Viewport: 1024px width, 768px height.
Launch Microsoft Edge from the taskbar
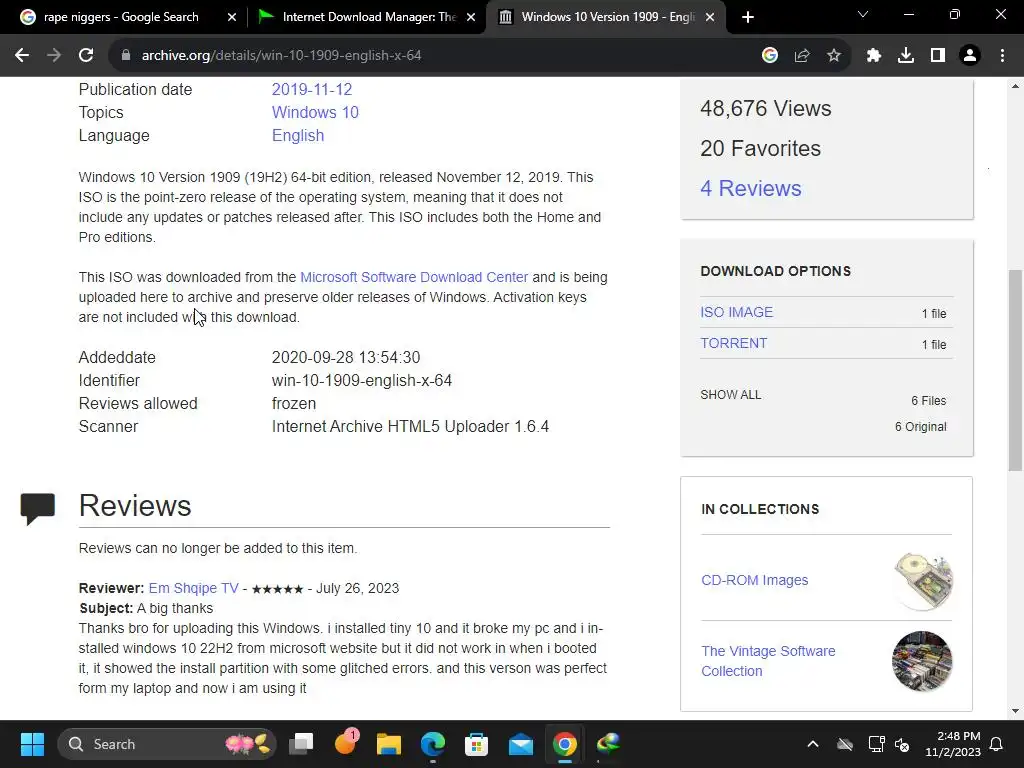[x=432, y=744]
